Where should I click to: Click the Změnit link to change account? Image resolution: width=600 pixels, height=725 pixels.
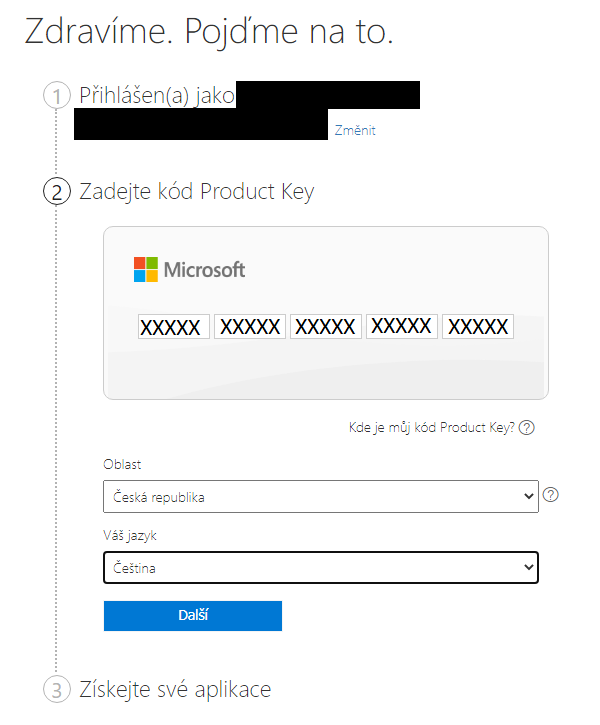pos(355,130)
